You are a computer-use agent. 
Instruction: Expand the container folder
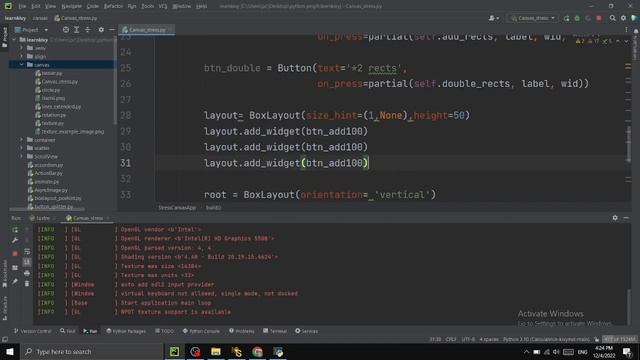coord(22,140)
